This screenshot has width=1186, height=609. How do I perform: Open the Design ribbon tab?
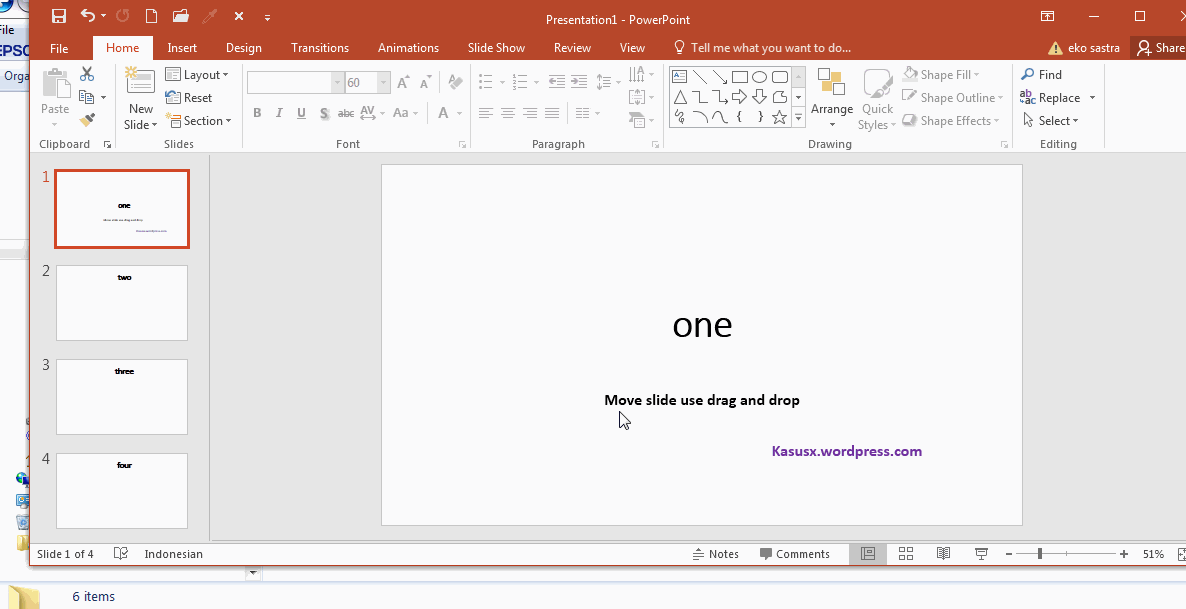(244, 47)
